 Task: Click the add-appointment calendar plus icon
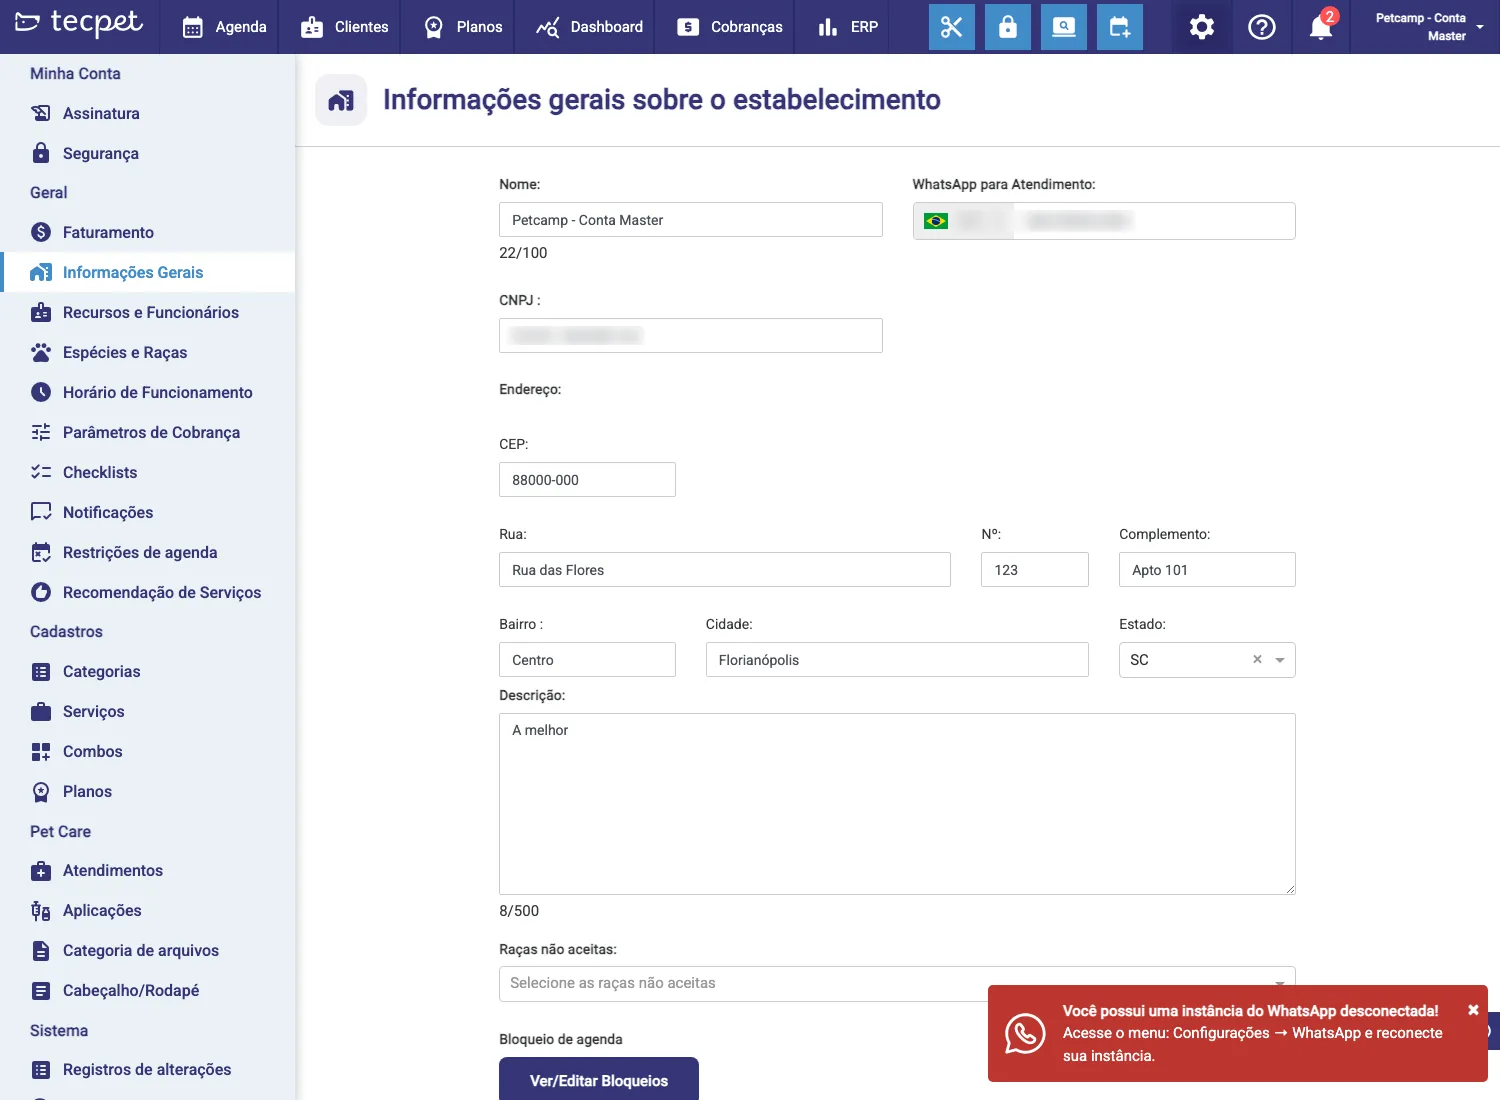tap(1120, 27)
